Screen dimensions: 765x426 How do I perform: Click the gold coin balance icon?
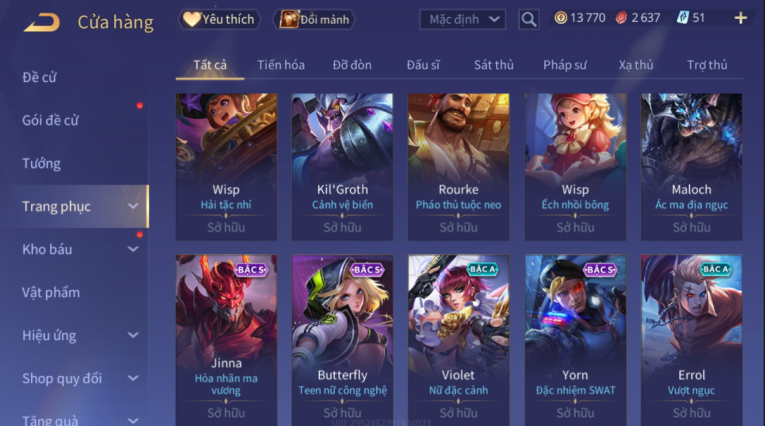(561, 18)
